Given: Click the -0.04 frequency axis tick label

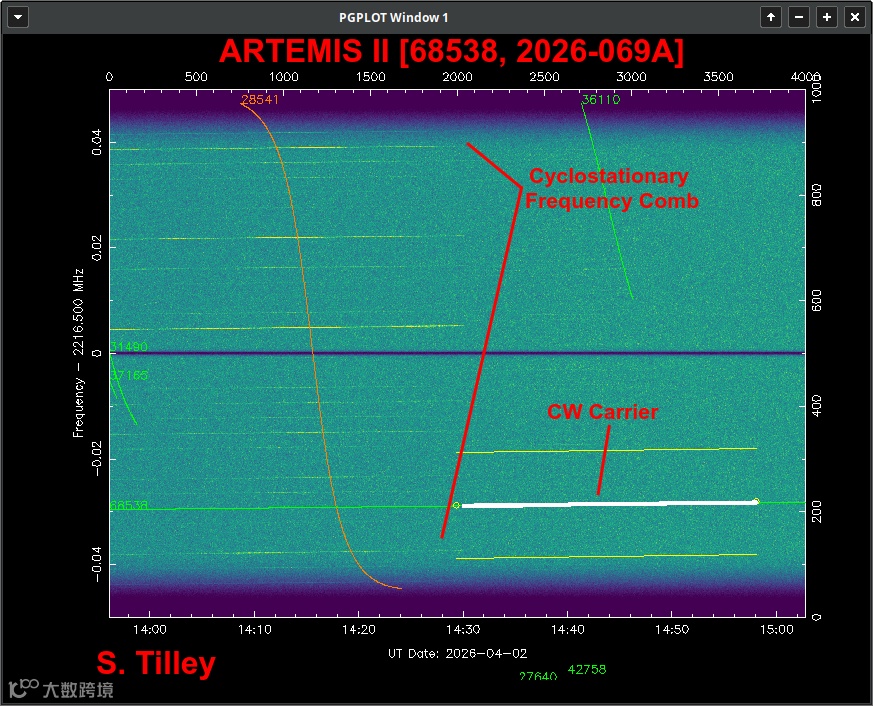Looking at the screenshot, I should tap(97, 564).
